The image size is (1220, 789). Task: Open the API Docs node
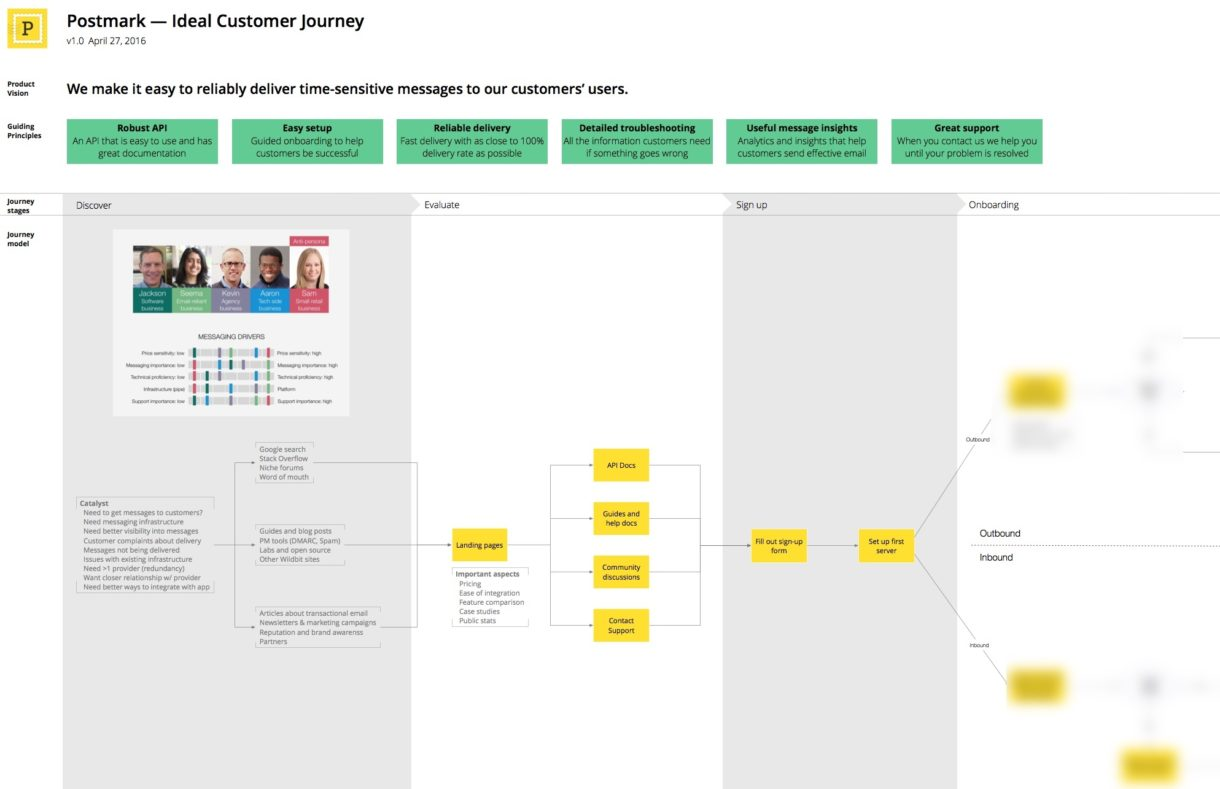(x=621, y=465)
